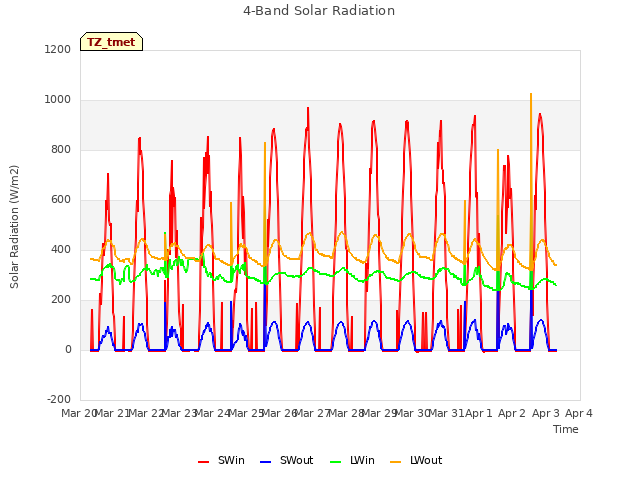Click the green LWin legend color marker
Screen dimensions: 640x480
point(335,462)
